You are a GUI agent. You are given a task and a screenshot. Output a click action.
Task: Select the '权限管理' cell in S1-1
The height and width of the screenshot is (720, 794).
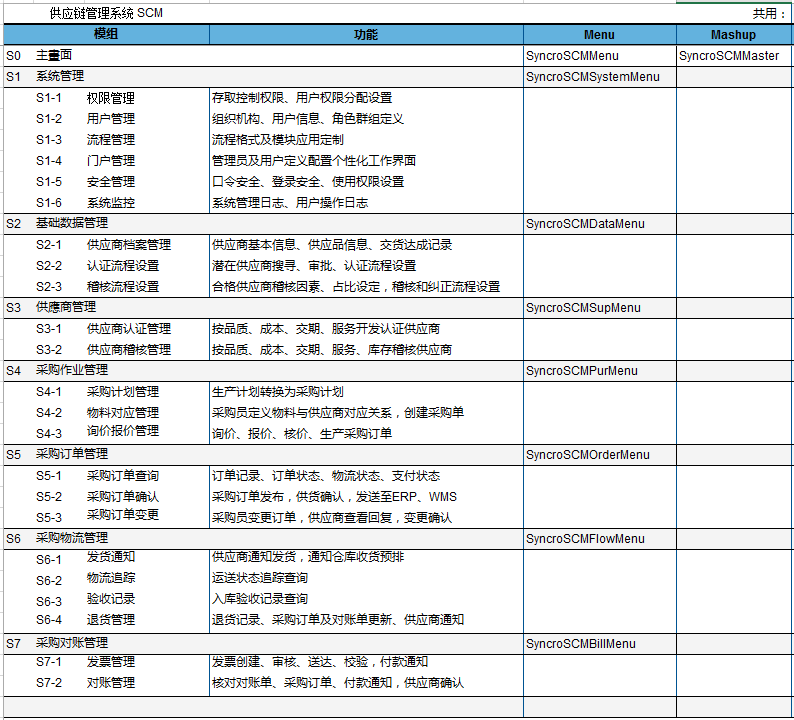click(110, 98)
